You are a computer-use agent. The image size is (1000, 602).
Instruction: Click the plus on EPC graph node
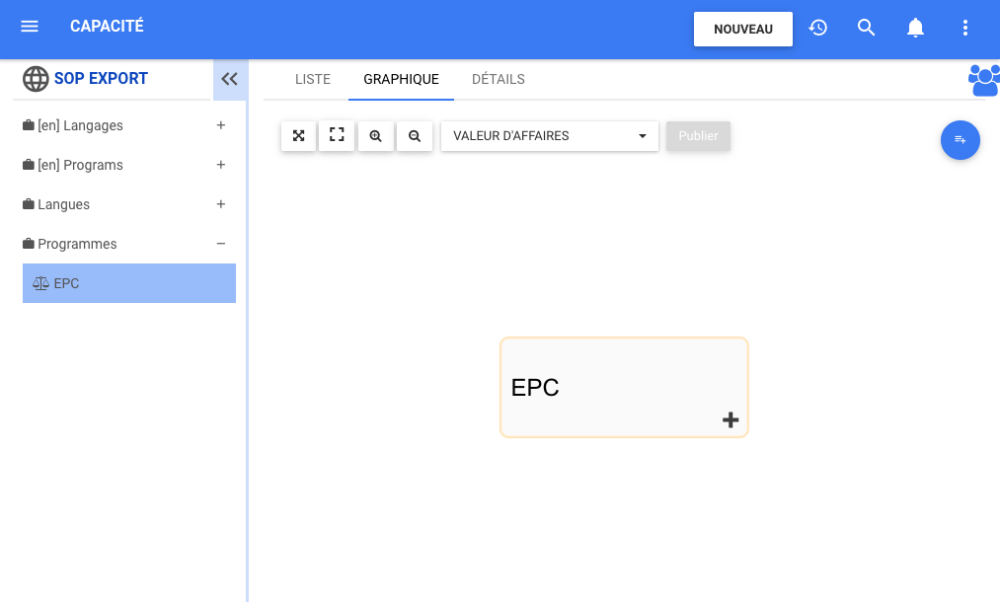pos(731,421)
